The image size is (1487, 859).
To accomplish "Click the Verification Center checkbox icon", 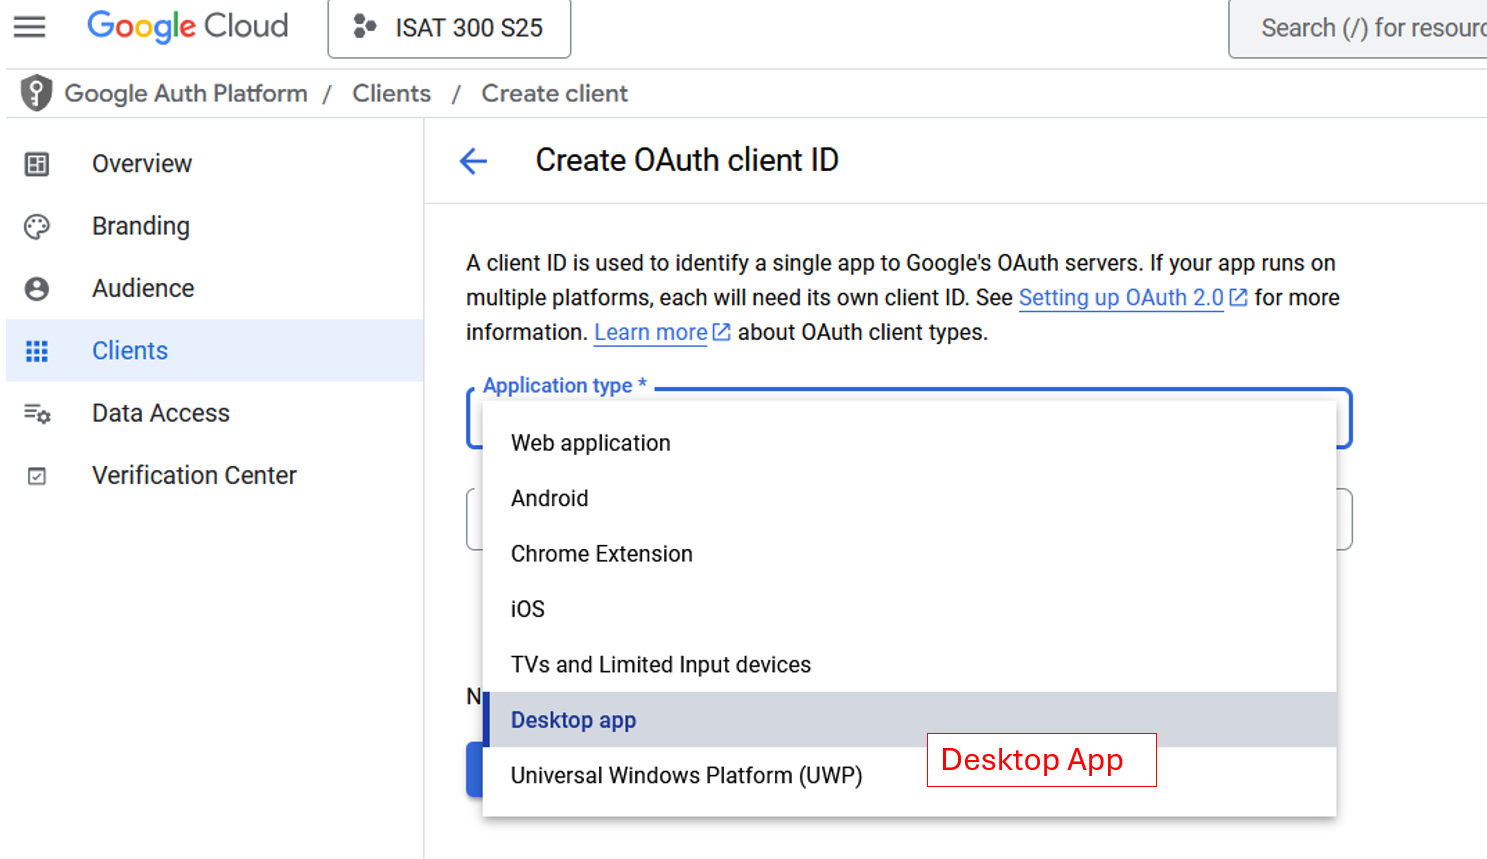I will (x=37, y=476).
